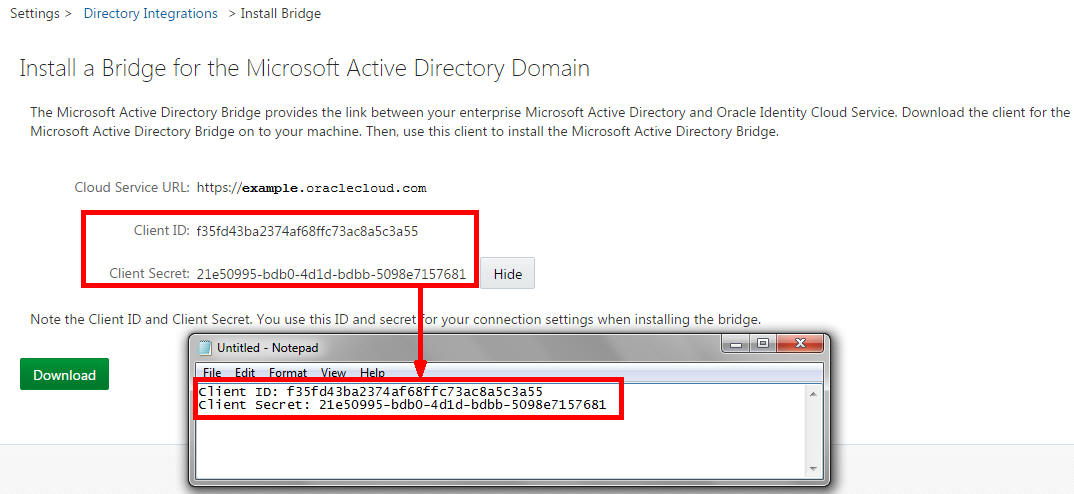Open the File menu in Notepad
1074x494 pixels.
212,373
